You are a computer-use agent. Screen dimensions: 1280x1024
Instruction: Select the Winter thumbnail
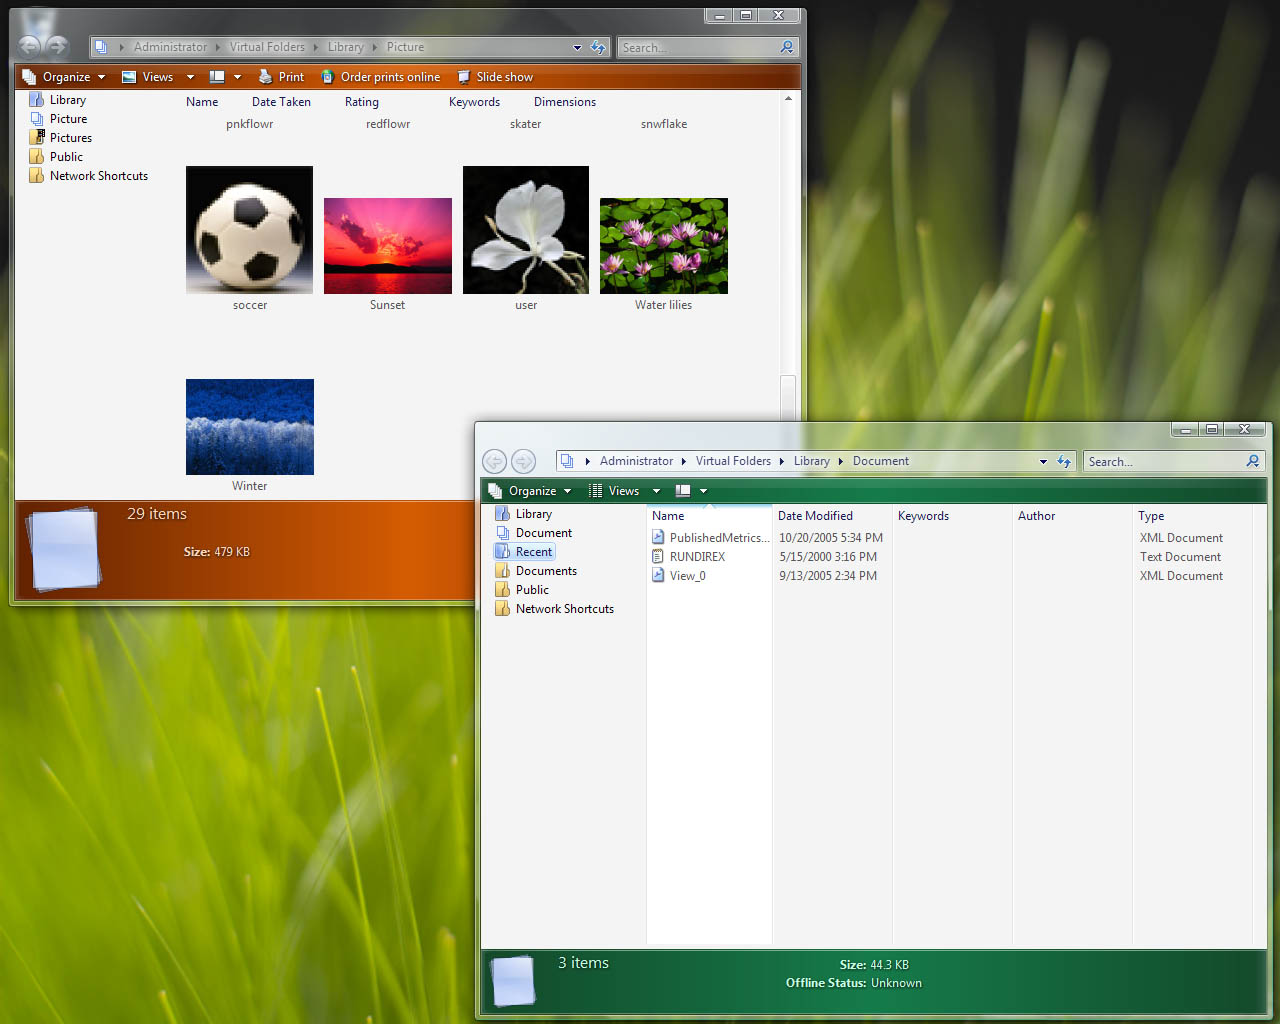[250, 427]
